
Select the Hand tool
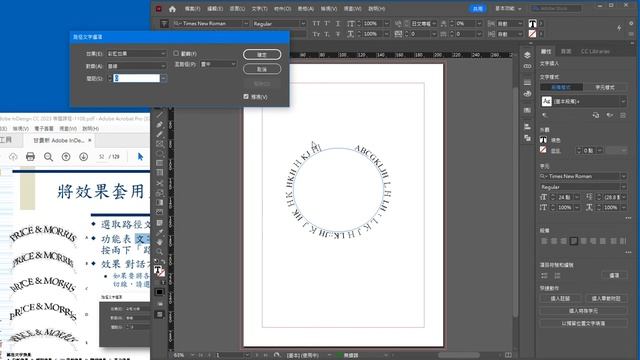click(x=160, y=242)
